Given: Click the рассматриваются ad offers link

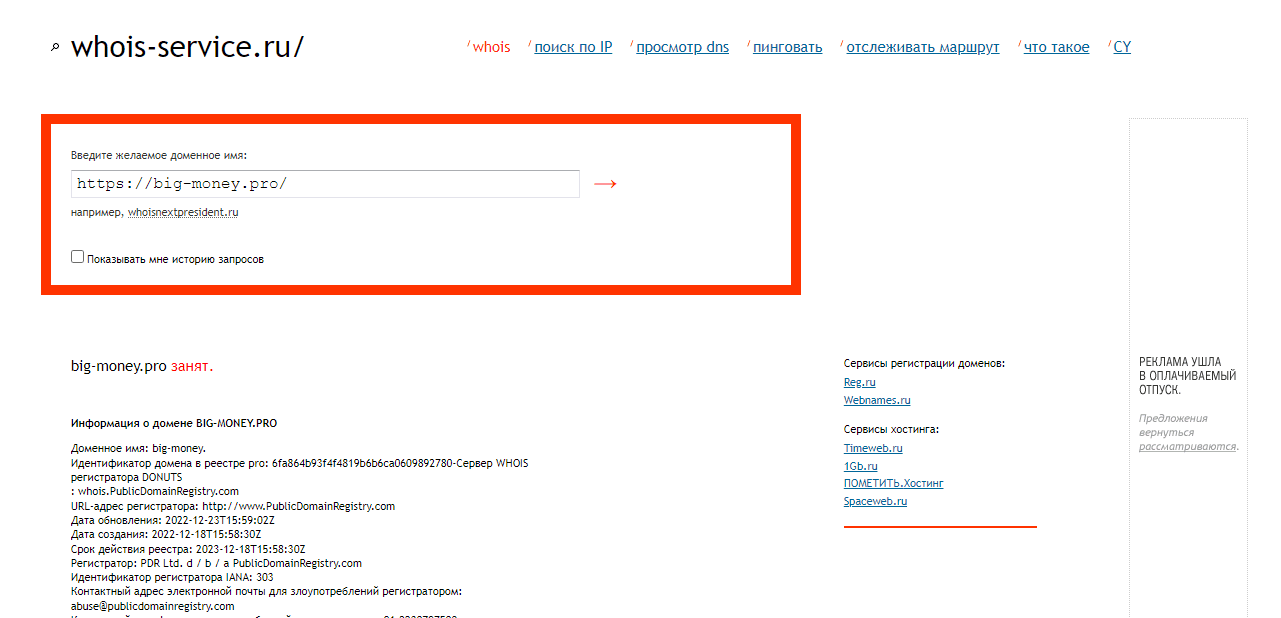Looking at the screenshot, I should click(1187, 446).
